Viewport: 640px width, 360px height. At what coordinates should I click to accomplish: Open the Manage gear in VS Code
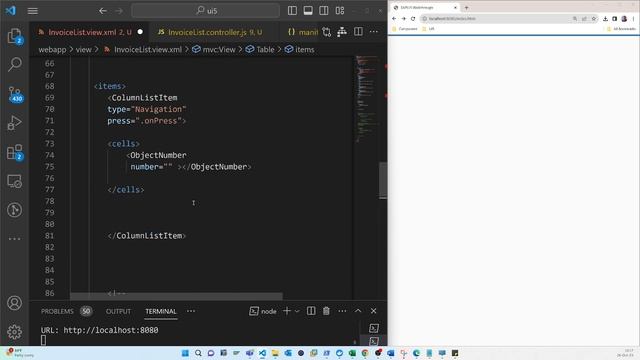pos(15,331)
